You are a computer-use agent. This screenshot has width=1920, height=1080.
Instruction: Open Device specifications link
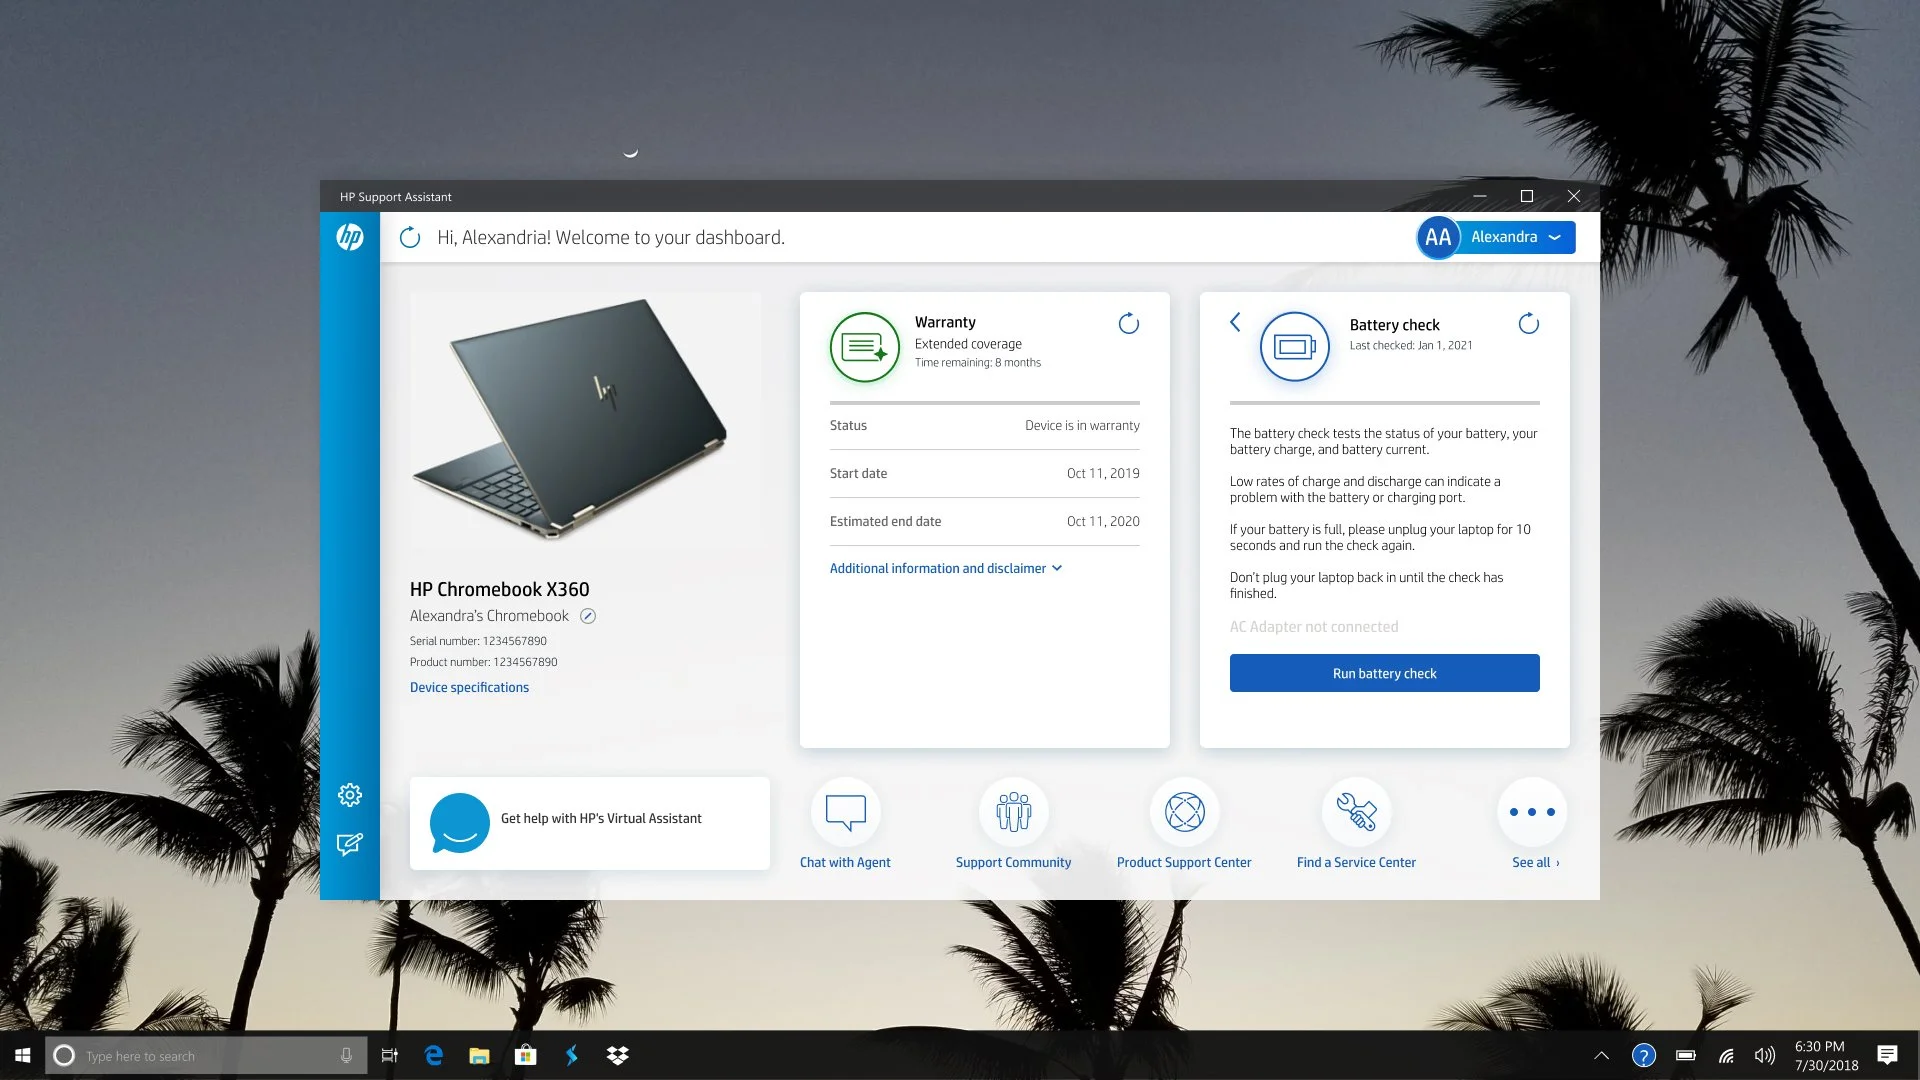(x=469, y=687)
